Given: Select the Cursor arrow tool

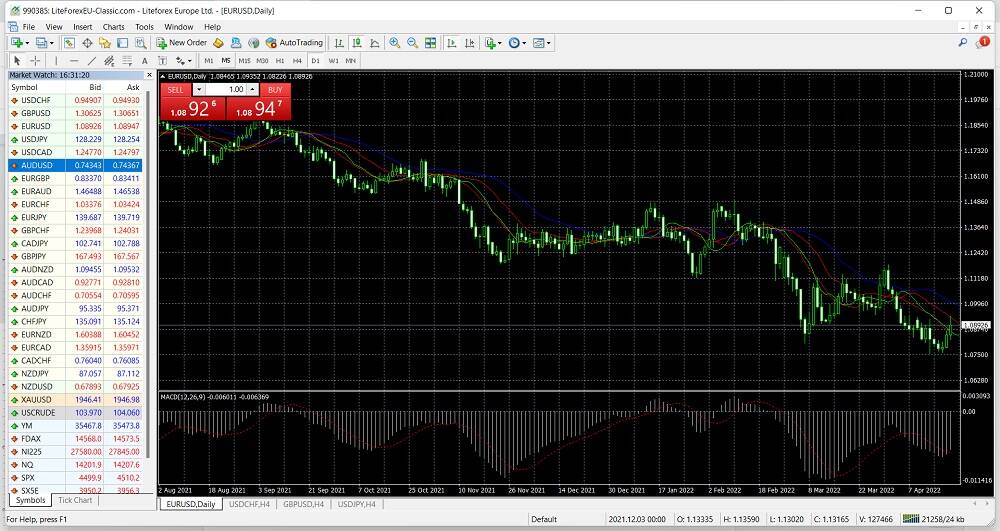Looking at the screenshot, I should 17,61.
